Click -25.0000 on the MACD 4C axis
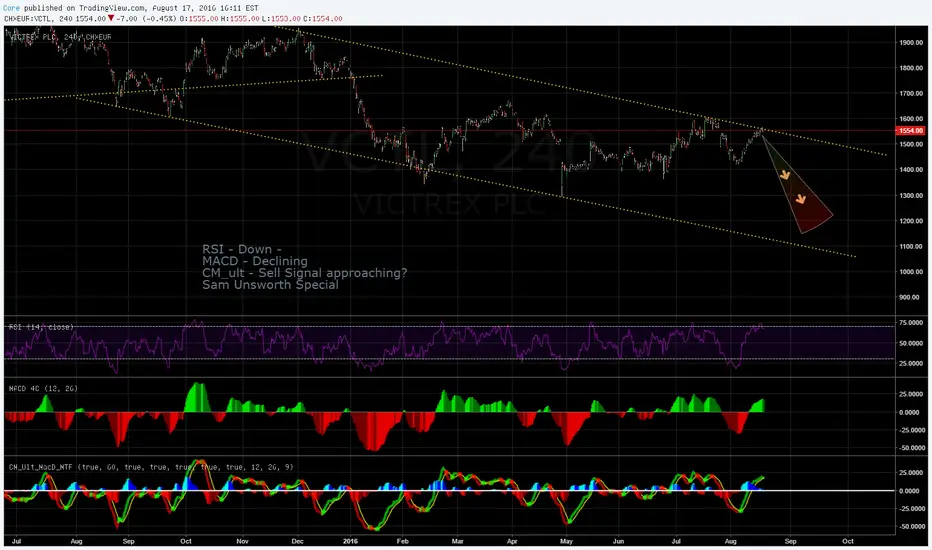This screenshot has height=550, width=932. pos(910,430)
